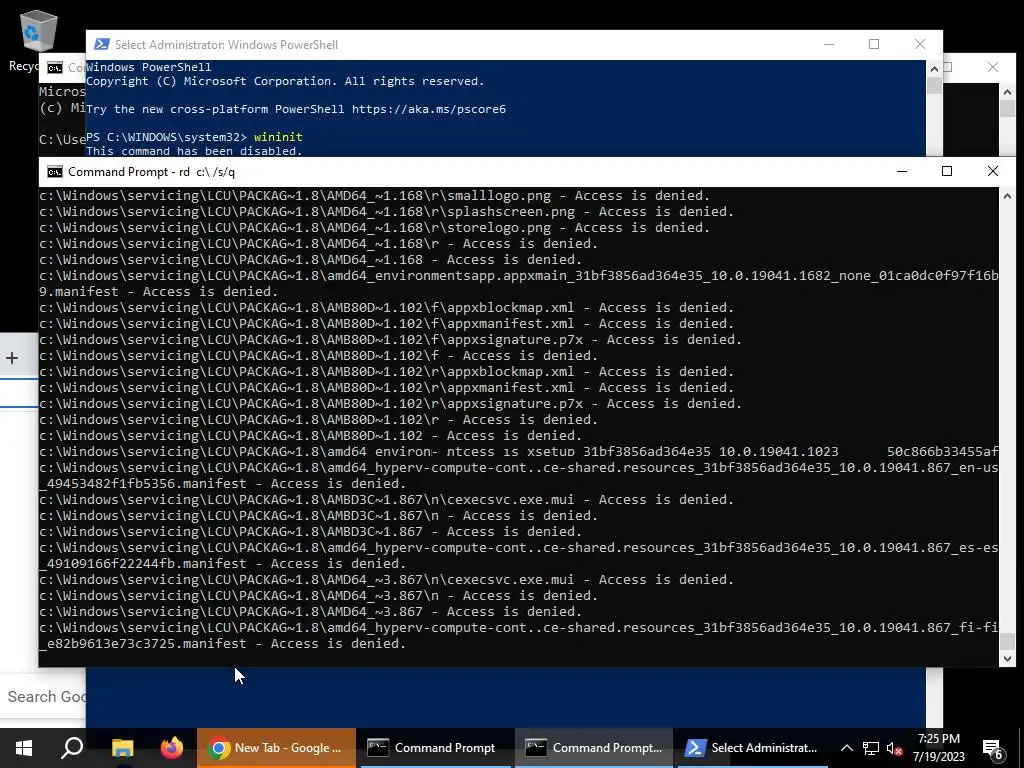Open taskbar Search magnifier
1024x768 pixels.
pos(72,748)
